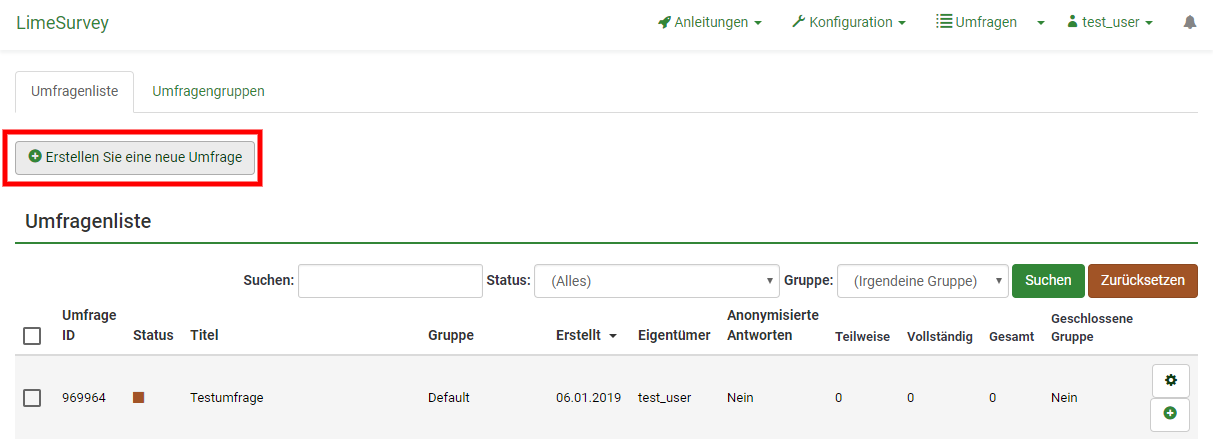Switch to the Umfragengruppen tab

(208, 91)
